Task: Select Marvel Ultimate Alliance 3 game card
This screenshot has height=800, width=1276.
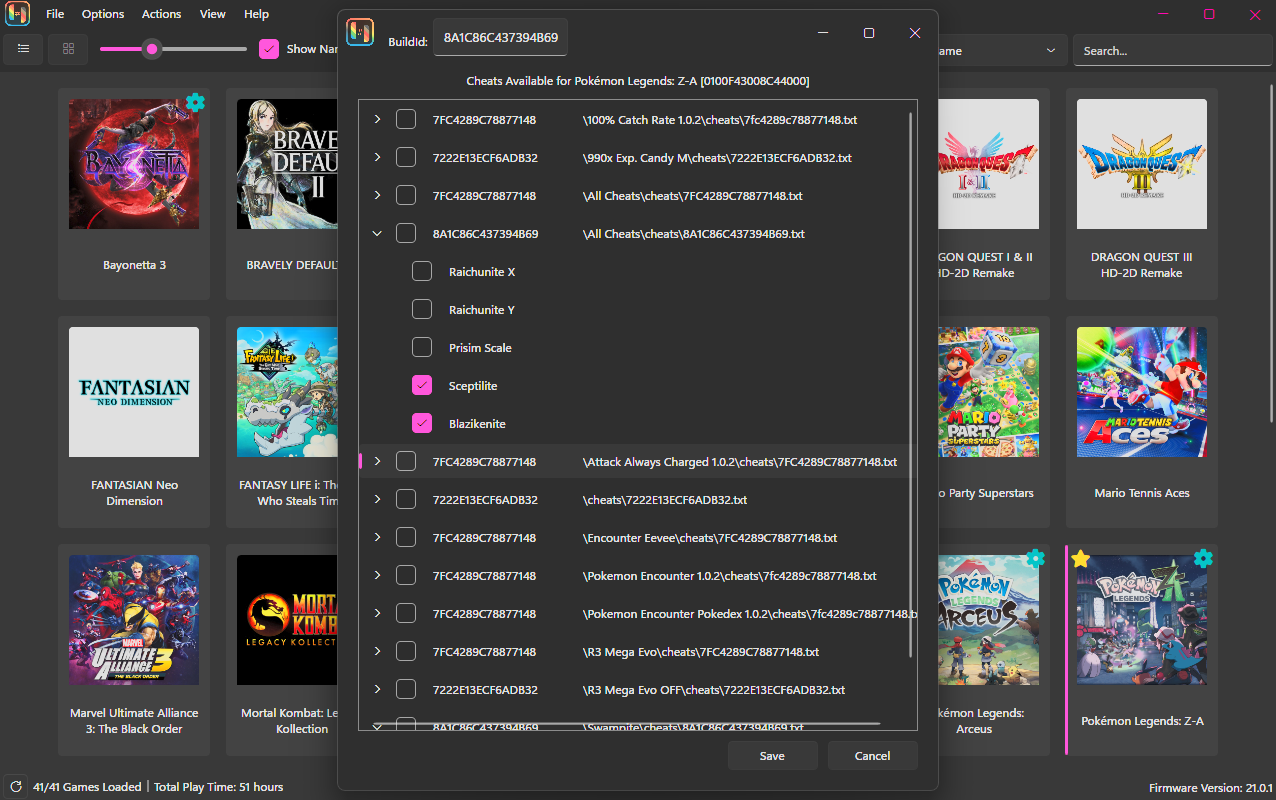Action: tap(134, 650)
